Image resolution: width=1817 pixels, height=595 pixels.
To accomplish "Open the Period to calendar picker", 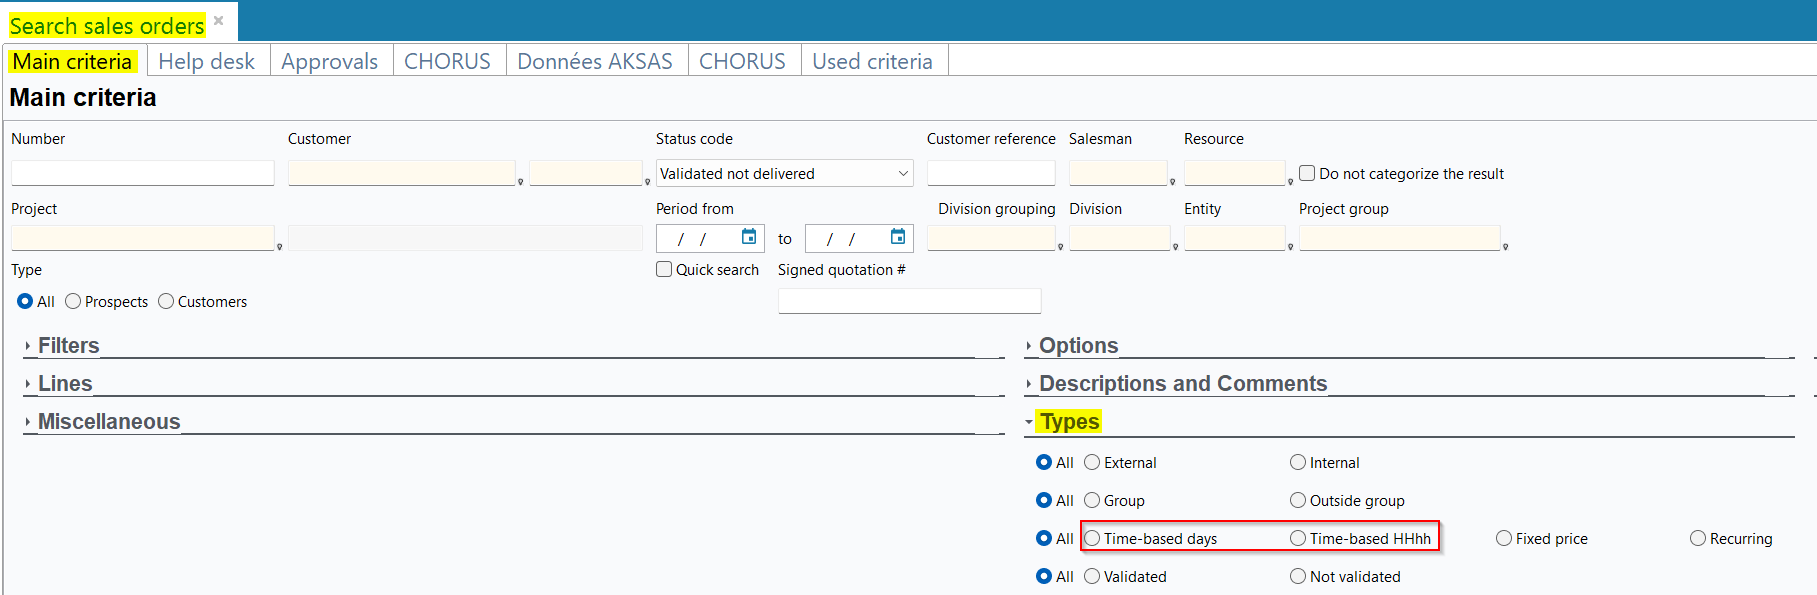I will coord(897,237).
